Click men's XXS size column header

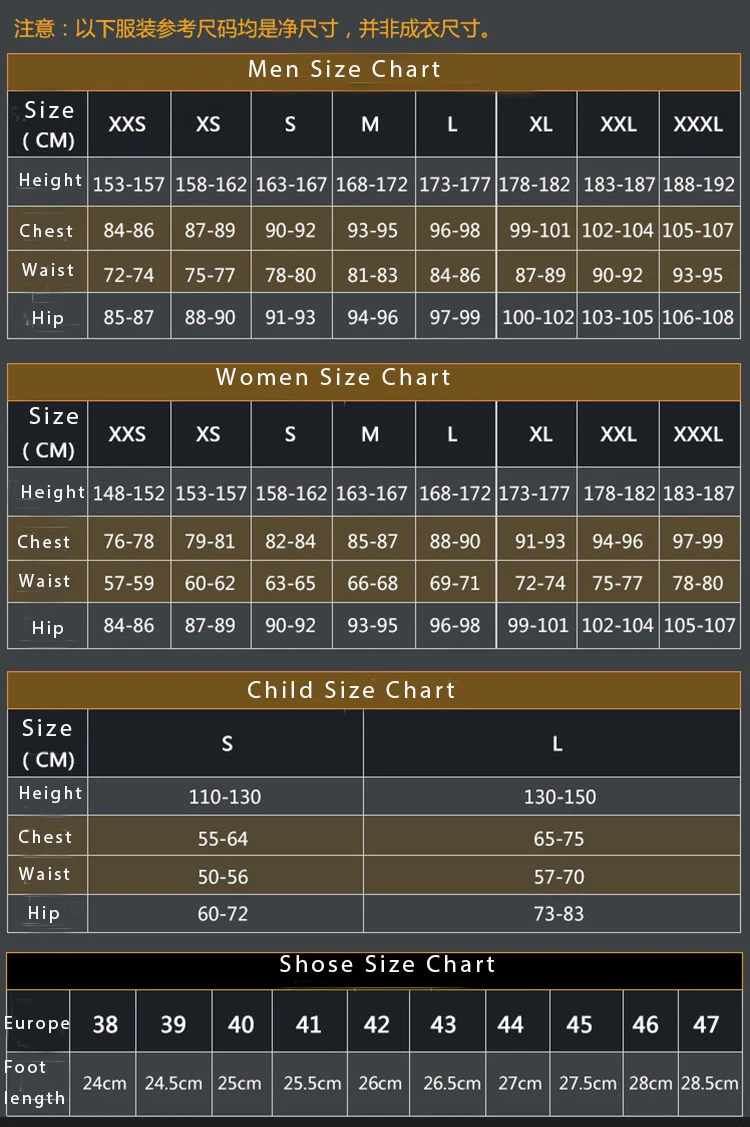pos(129,124)
